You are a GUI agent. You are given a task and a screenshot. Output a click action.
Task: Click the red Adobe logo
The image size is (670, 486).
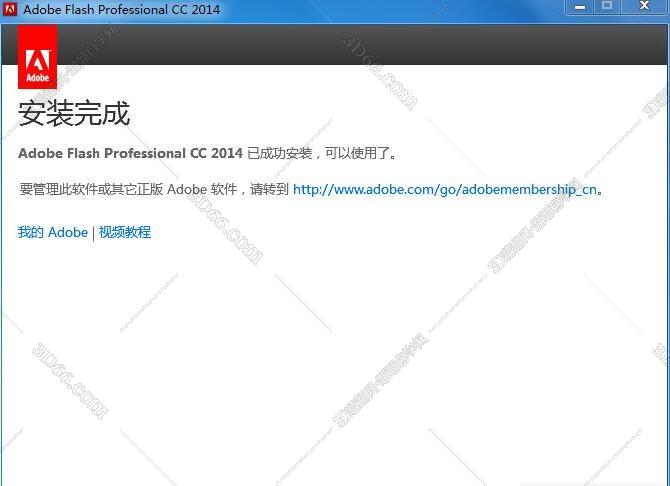pos(37,56)
